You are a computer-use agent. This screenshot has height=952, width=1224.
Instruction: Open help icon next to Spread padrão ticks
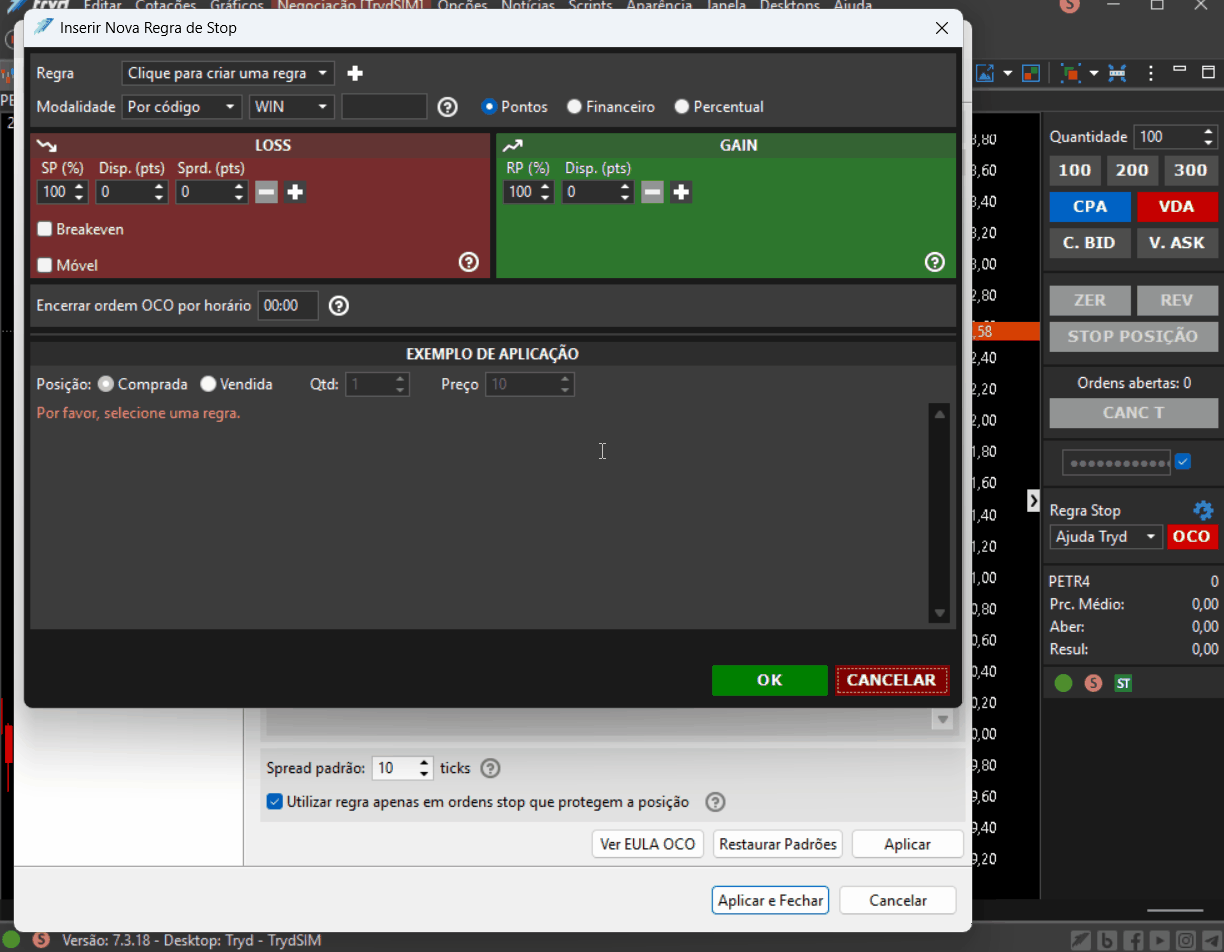point(490,769)
